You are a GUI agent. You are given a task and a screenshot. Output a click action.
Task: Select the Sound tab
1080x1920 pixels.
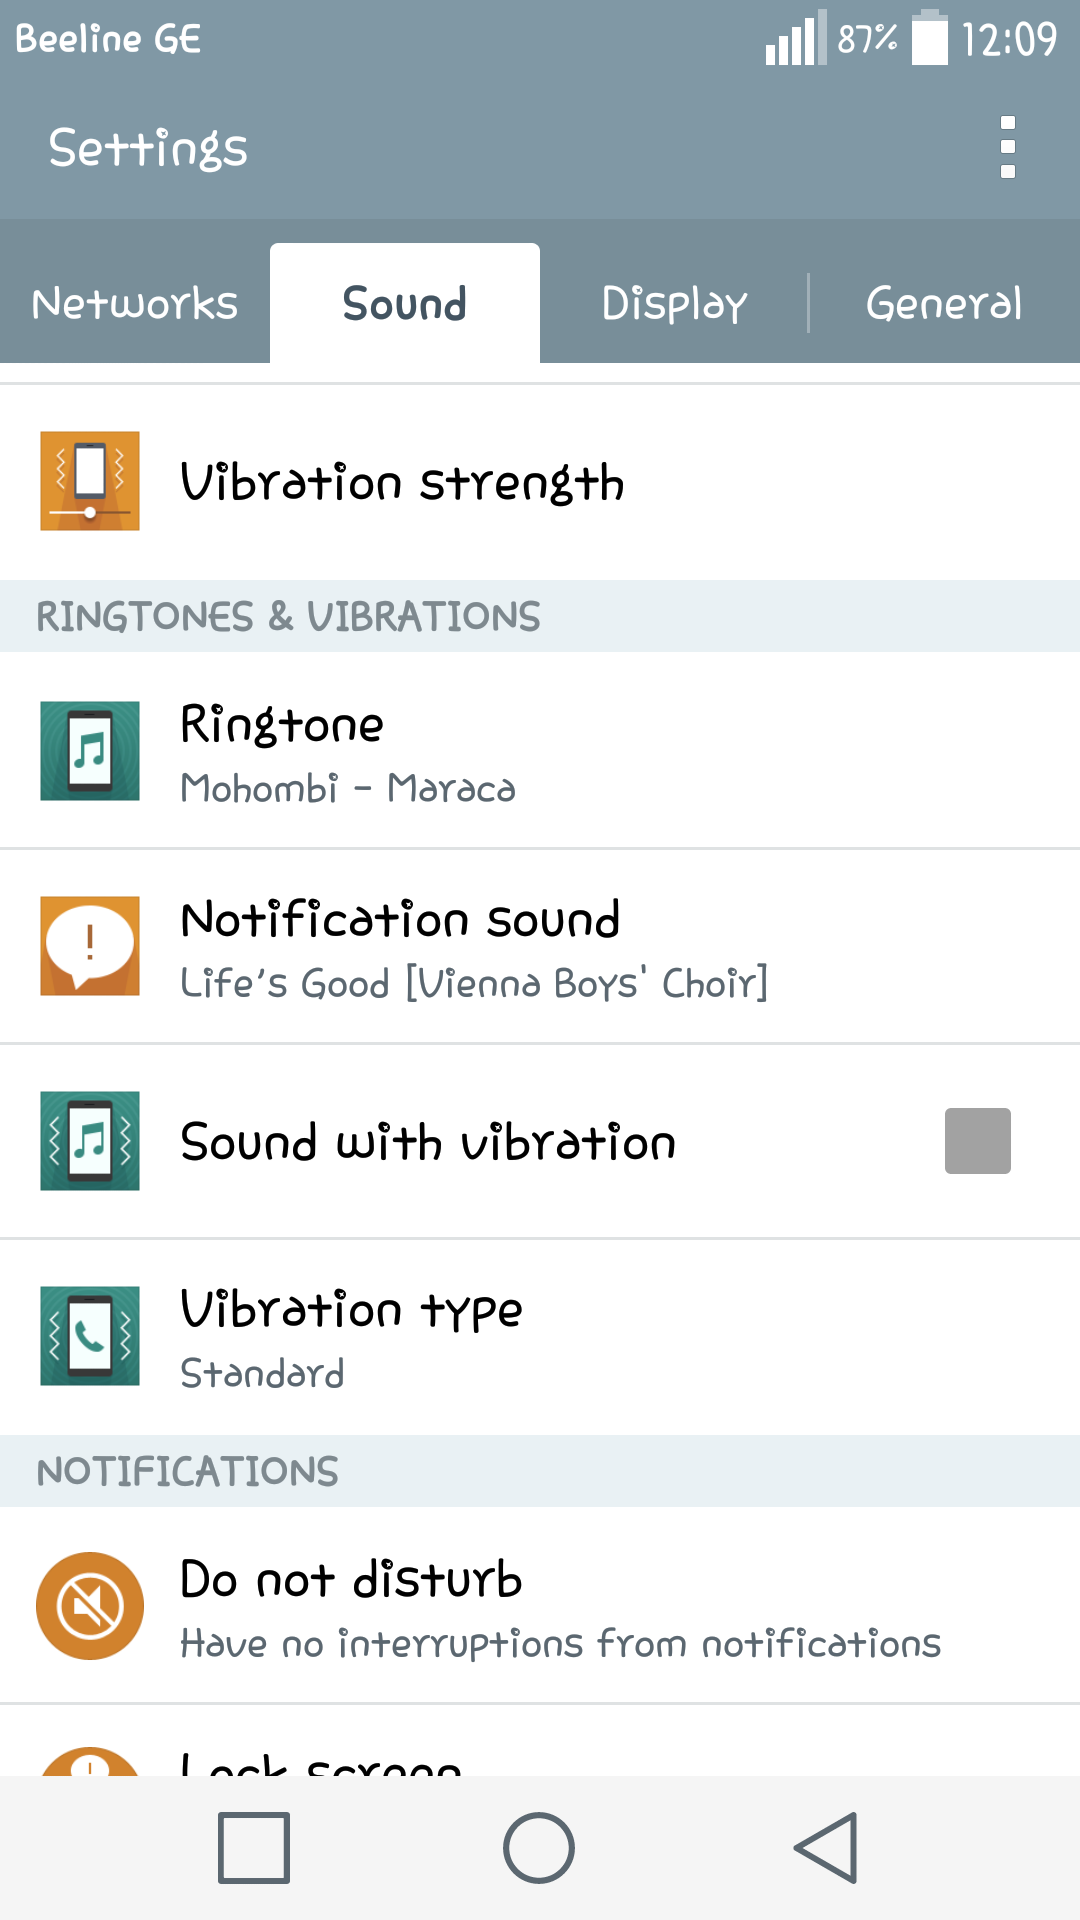coord(405,304)
